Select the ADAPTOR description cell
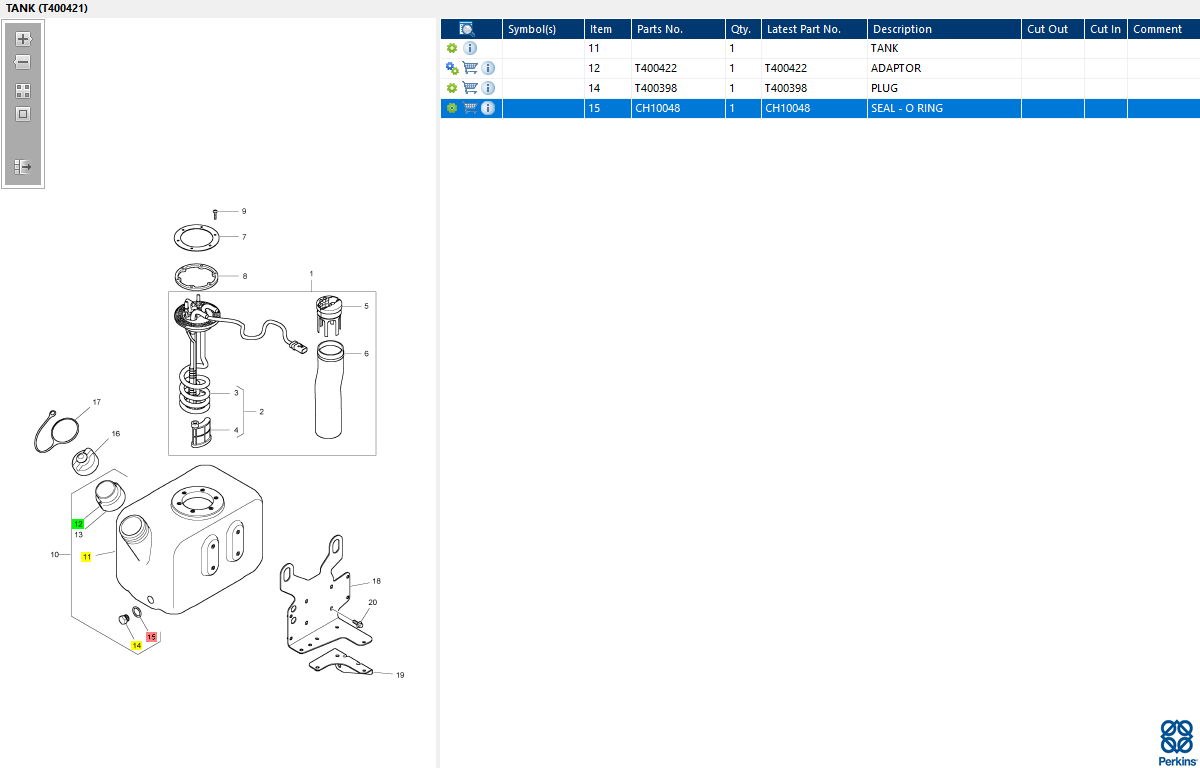The image size is (1200, 768). tap(944, 68)
